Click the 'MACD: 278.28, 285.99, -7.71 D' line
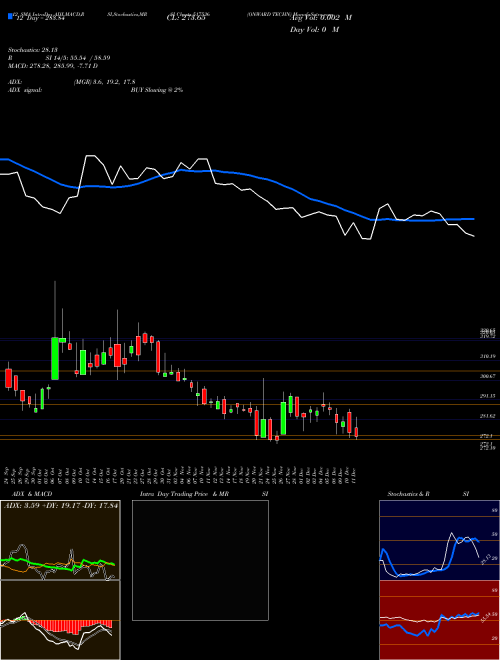500x660 pixels. 53,66
